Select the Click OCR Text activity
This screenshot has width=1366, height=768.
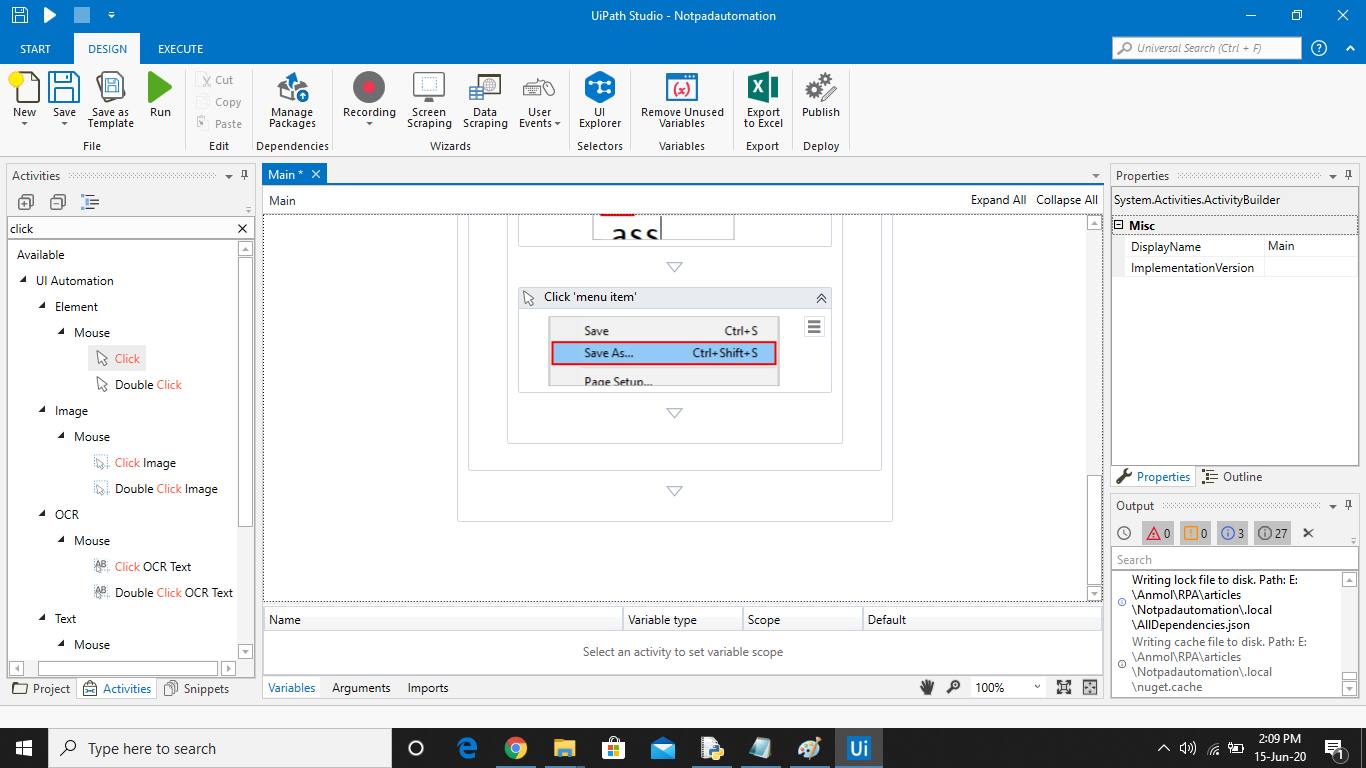(x=142, y=567)
